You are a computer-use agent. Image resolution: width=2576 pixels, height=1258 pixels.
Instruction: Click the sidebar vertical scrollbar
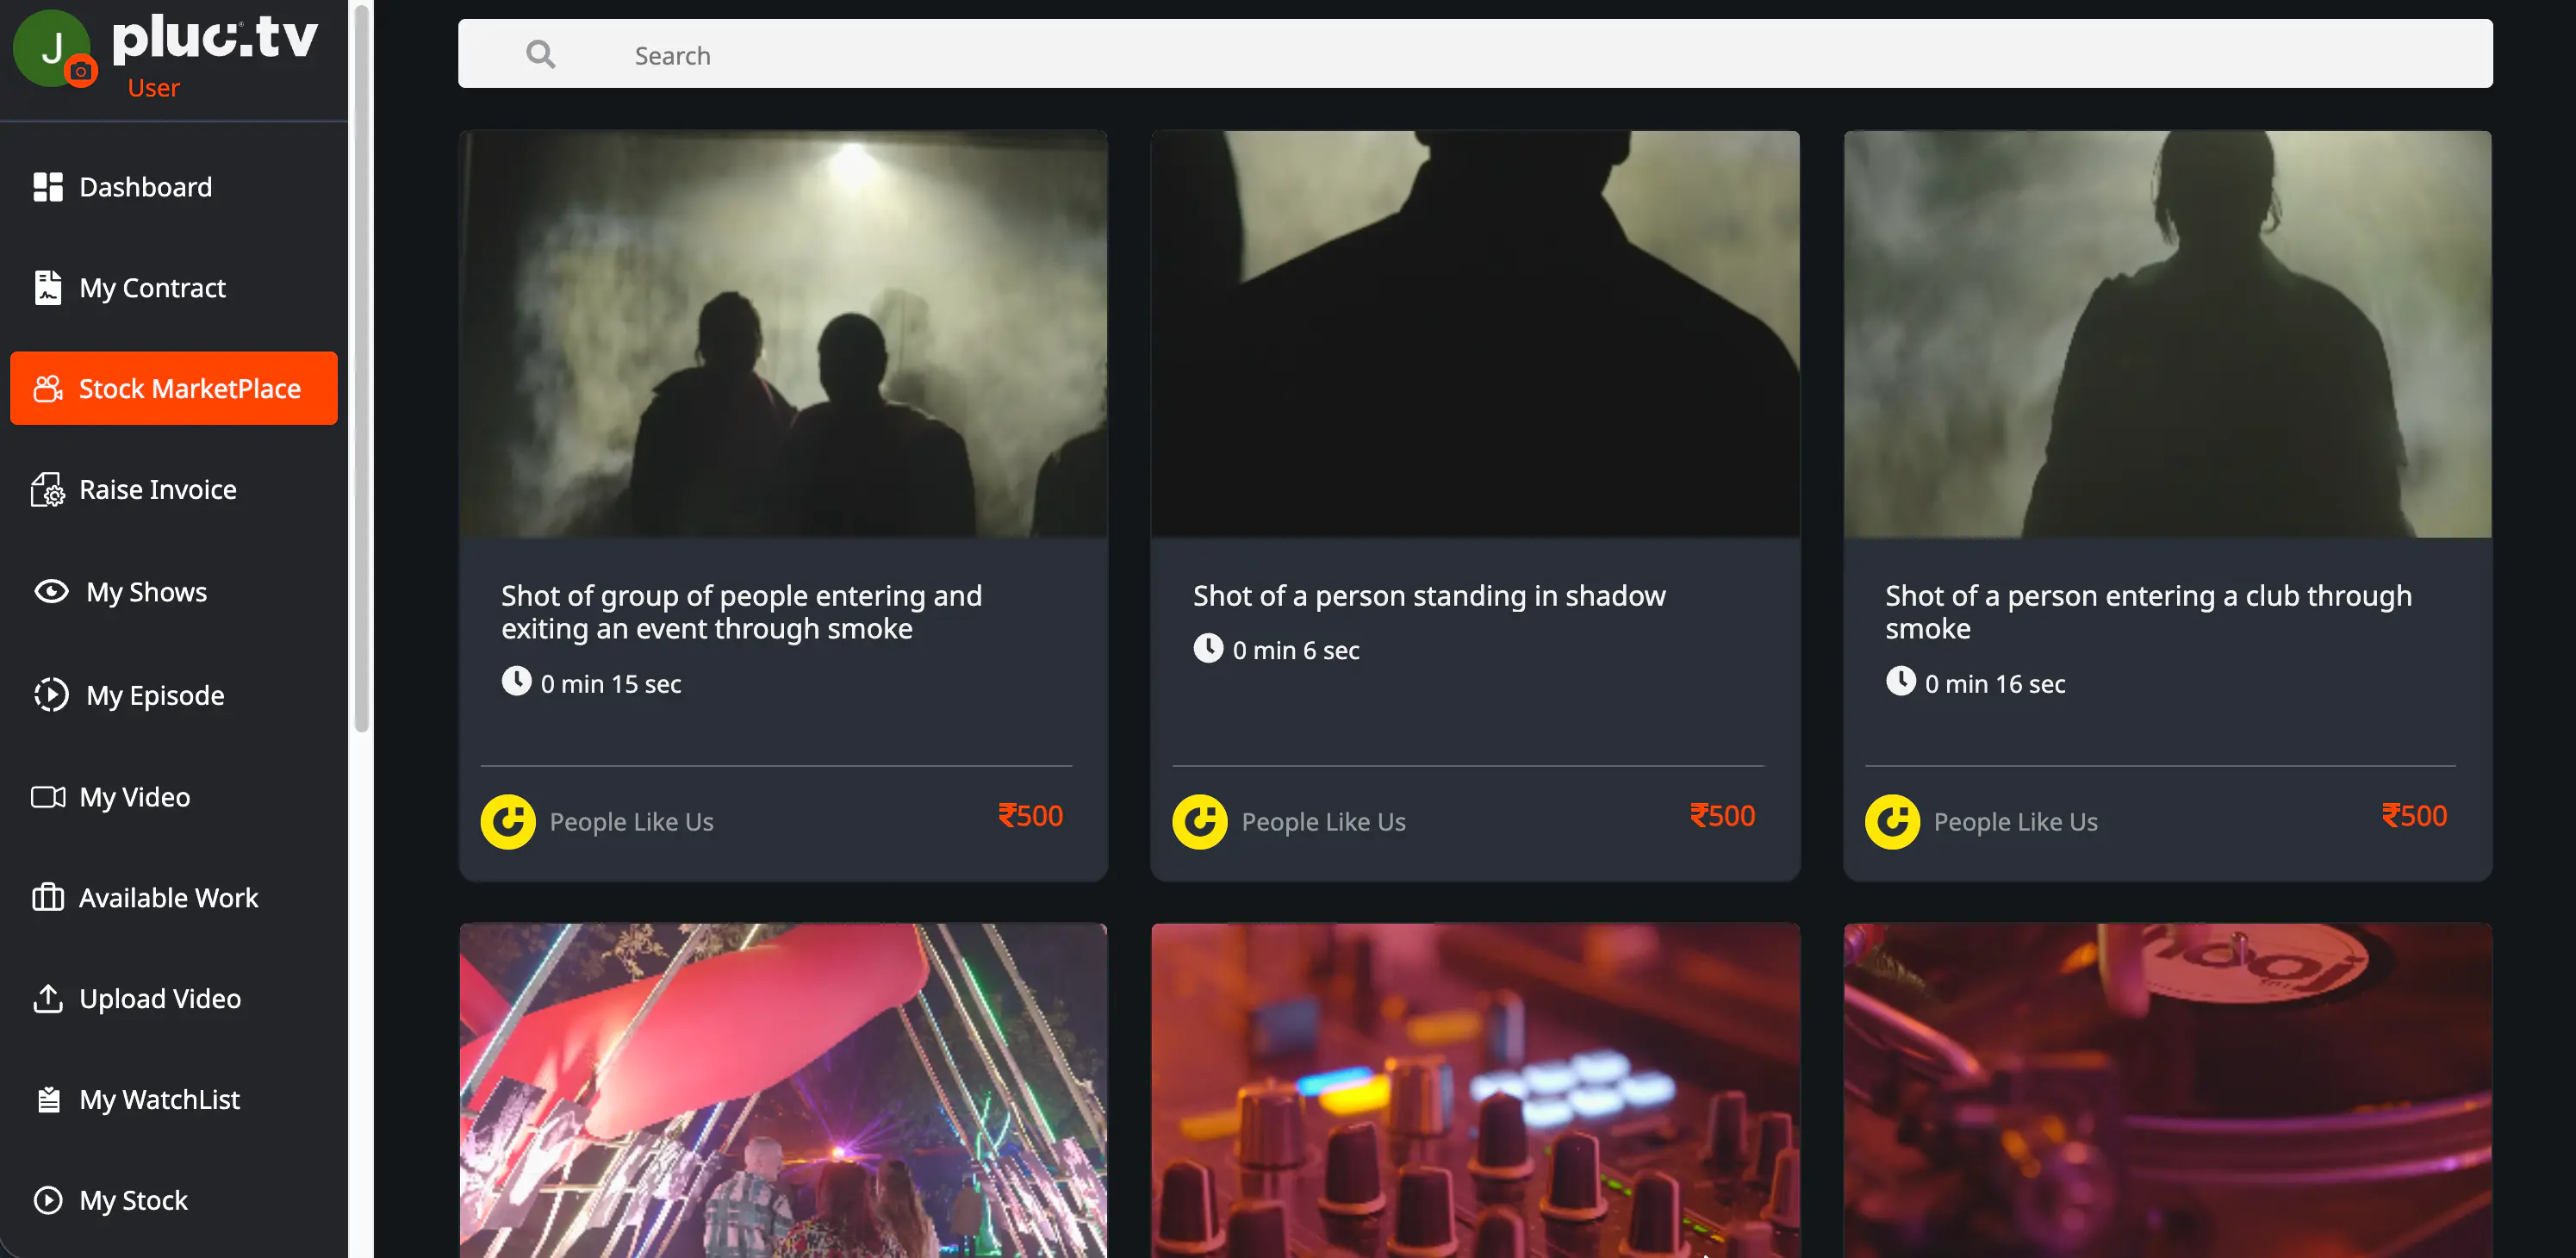coord(361,370)
